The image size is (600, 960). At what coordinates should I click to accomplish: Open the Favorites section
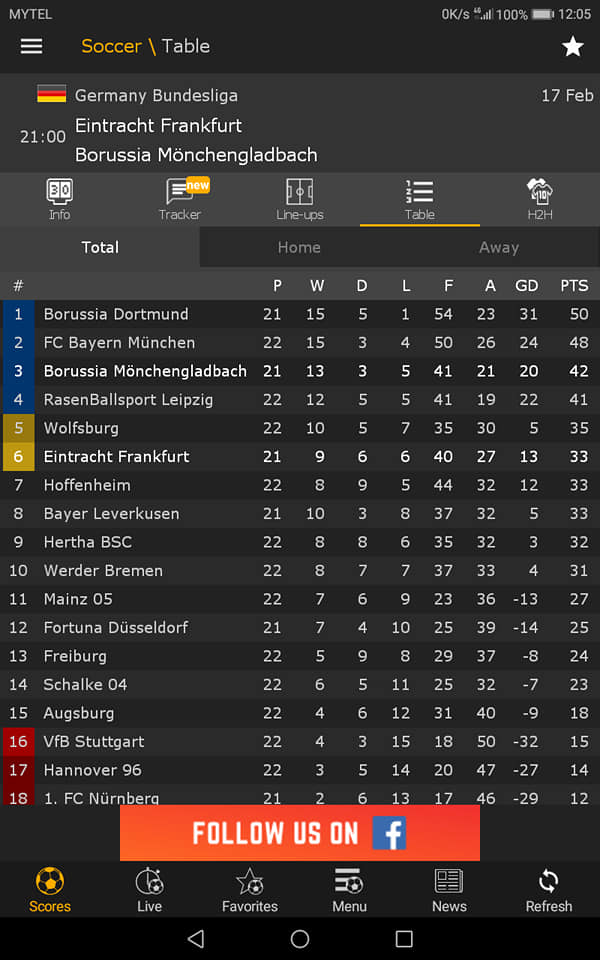click(x=250, y=890)
